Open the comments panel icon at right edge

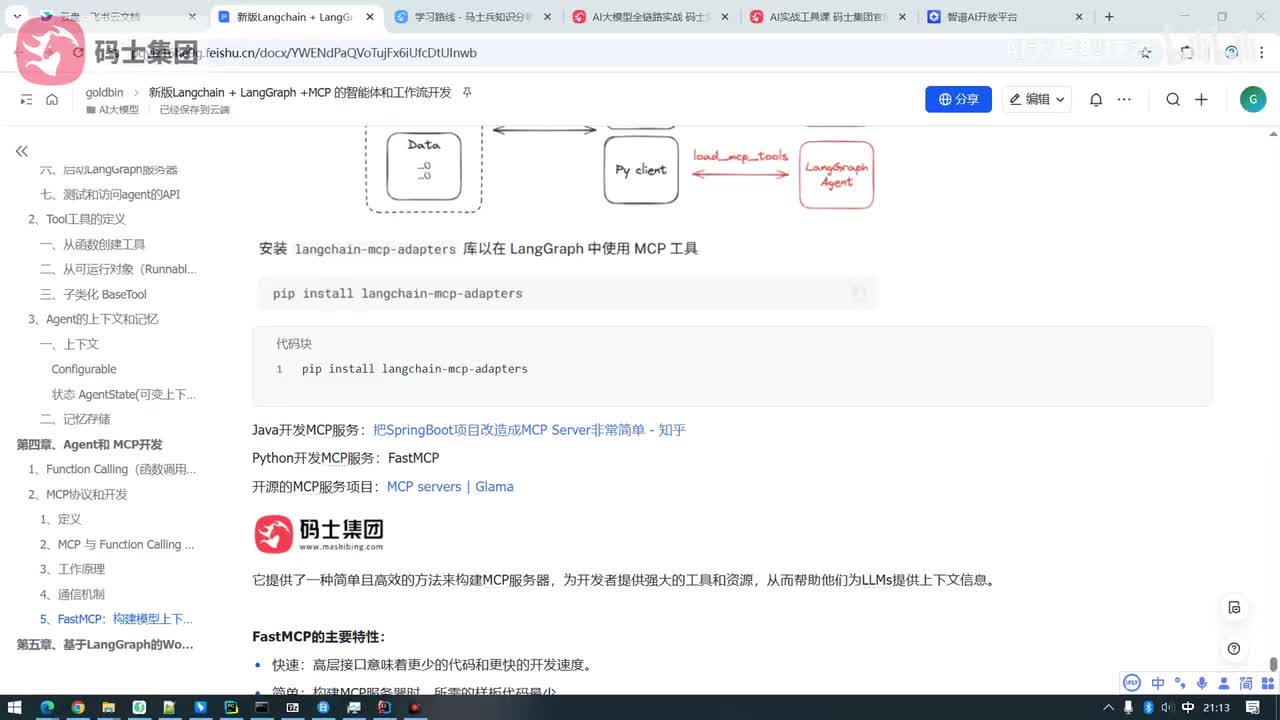[1234, 607]
